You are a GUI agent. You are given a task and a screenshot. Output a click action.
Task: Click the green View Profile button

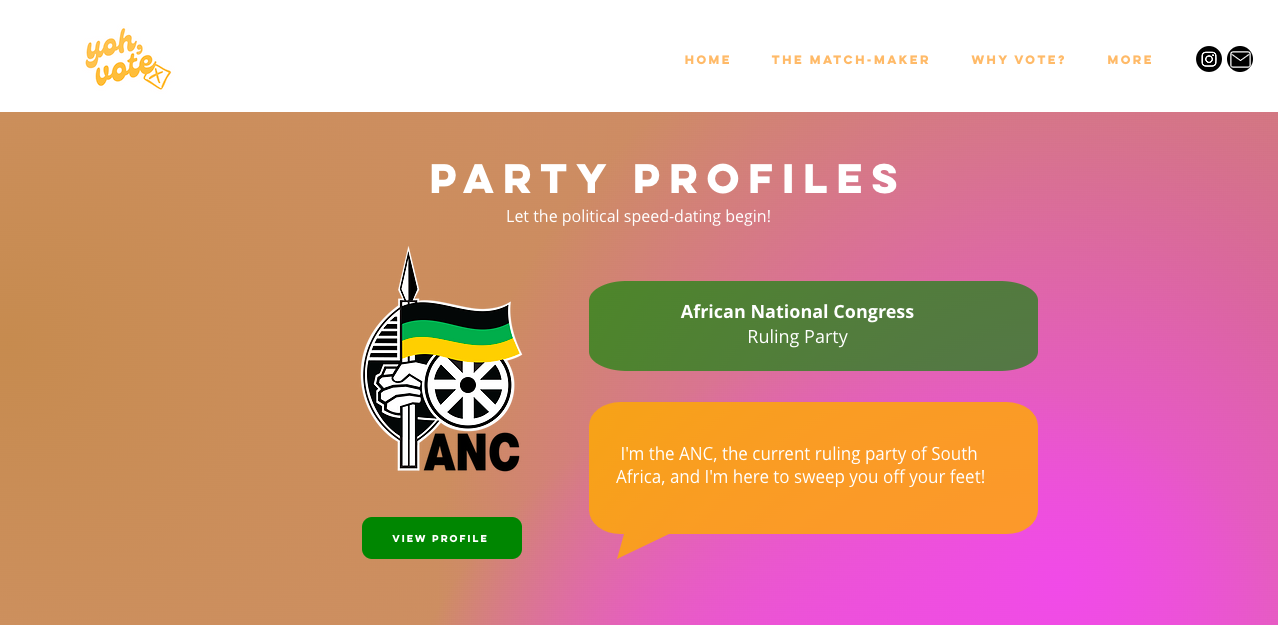coord(442,538)
